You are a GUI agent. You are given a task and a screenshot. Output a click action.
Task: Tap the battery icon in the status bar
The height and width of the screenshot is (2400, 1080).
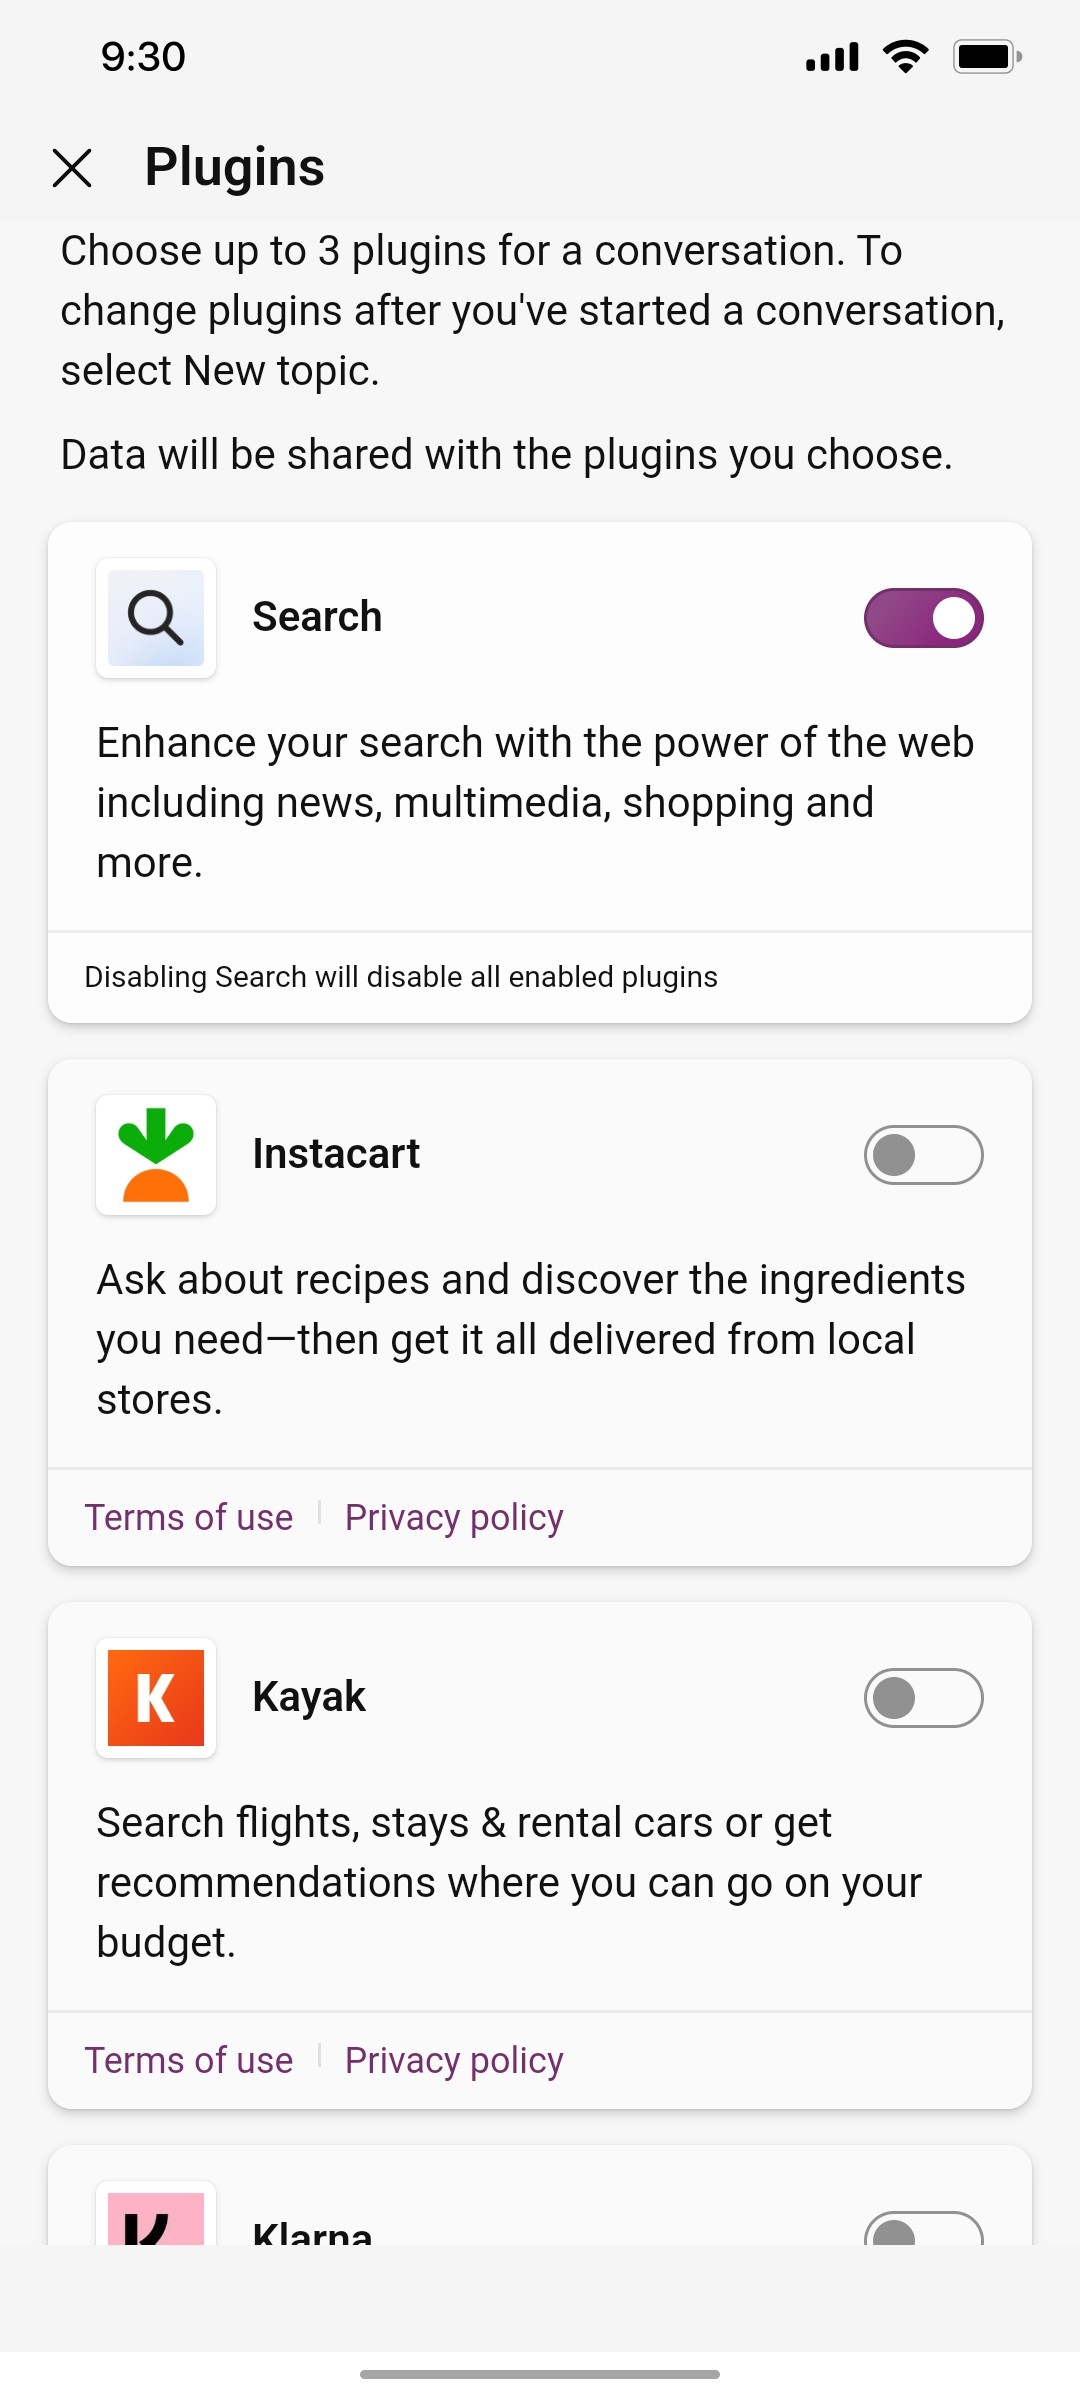pyautogui.click(x=985, y=57)
